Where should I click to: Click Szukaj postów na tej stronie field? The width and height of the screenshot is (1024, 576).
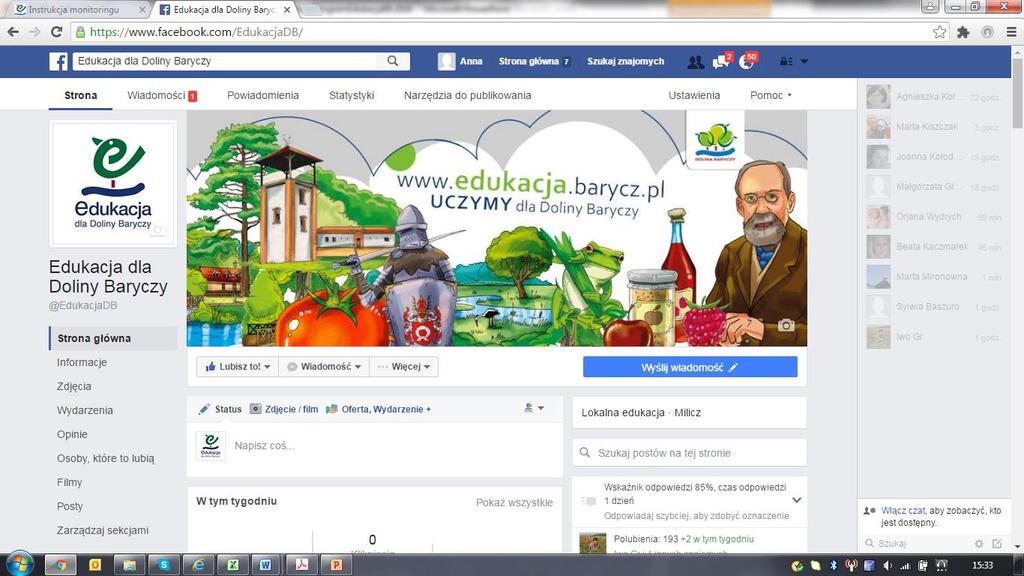click(x=690, y=453)
